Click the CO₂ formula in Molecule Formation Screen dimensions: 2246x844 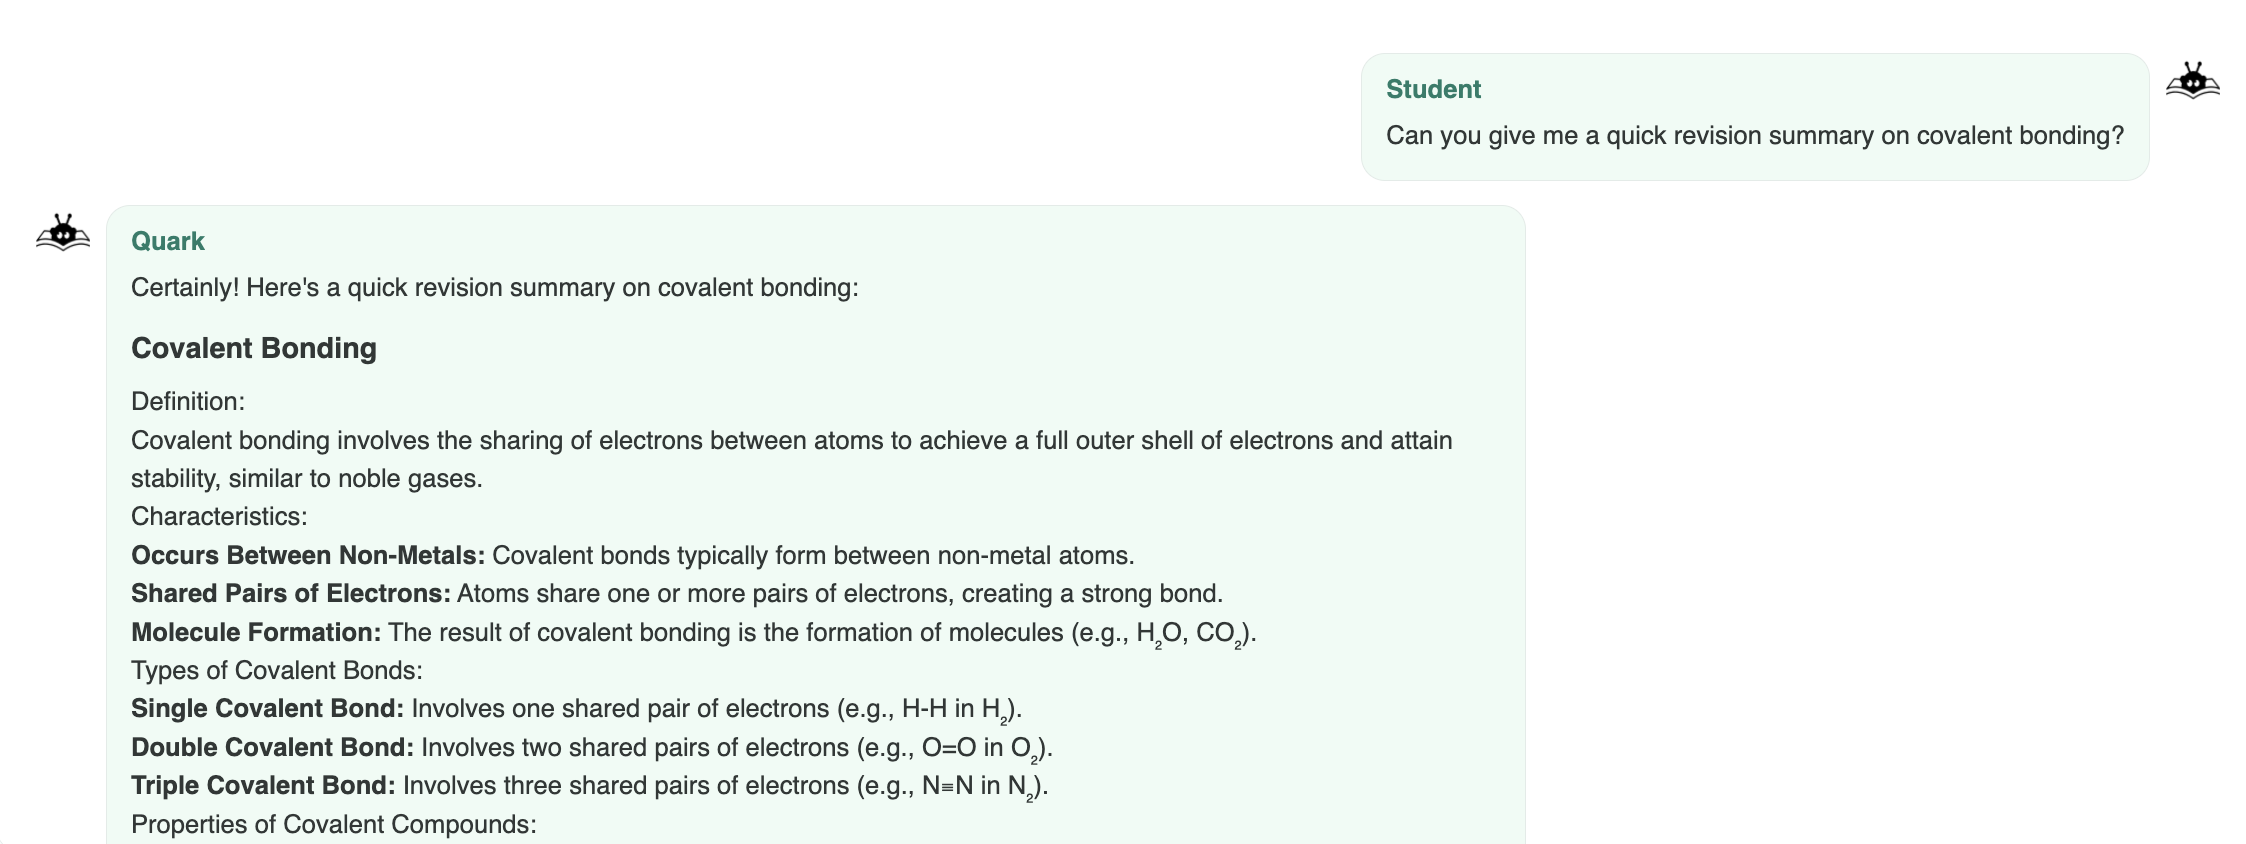(1219, 633)
